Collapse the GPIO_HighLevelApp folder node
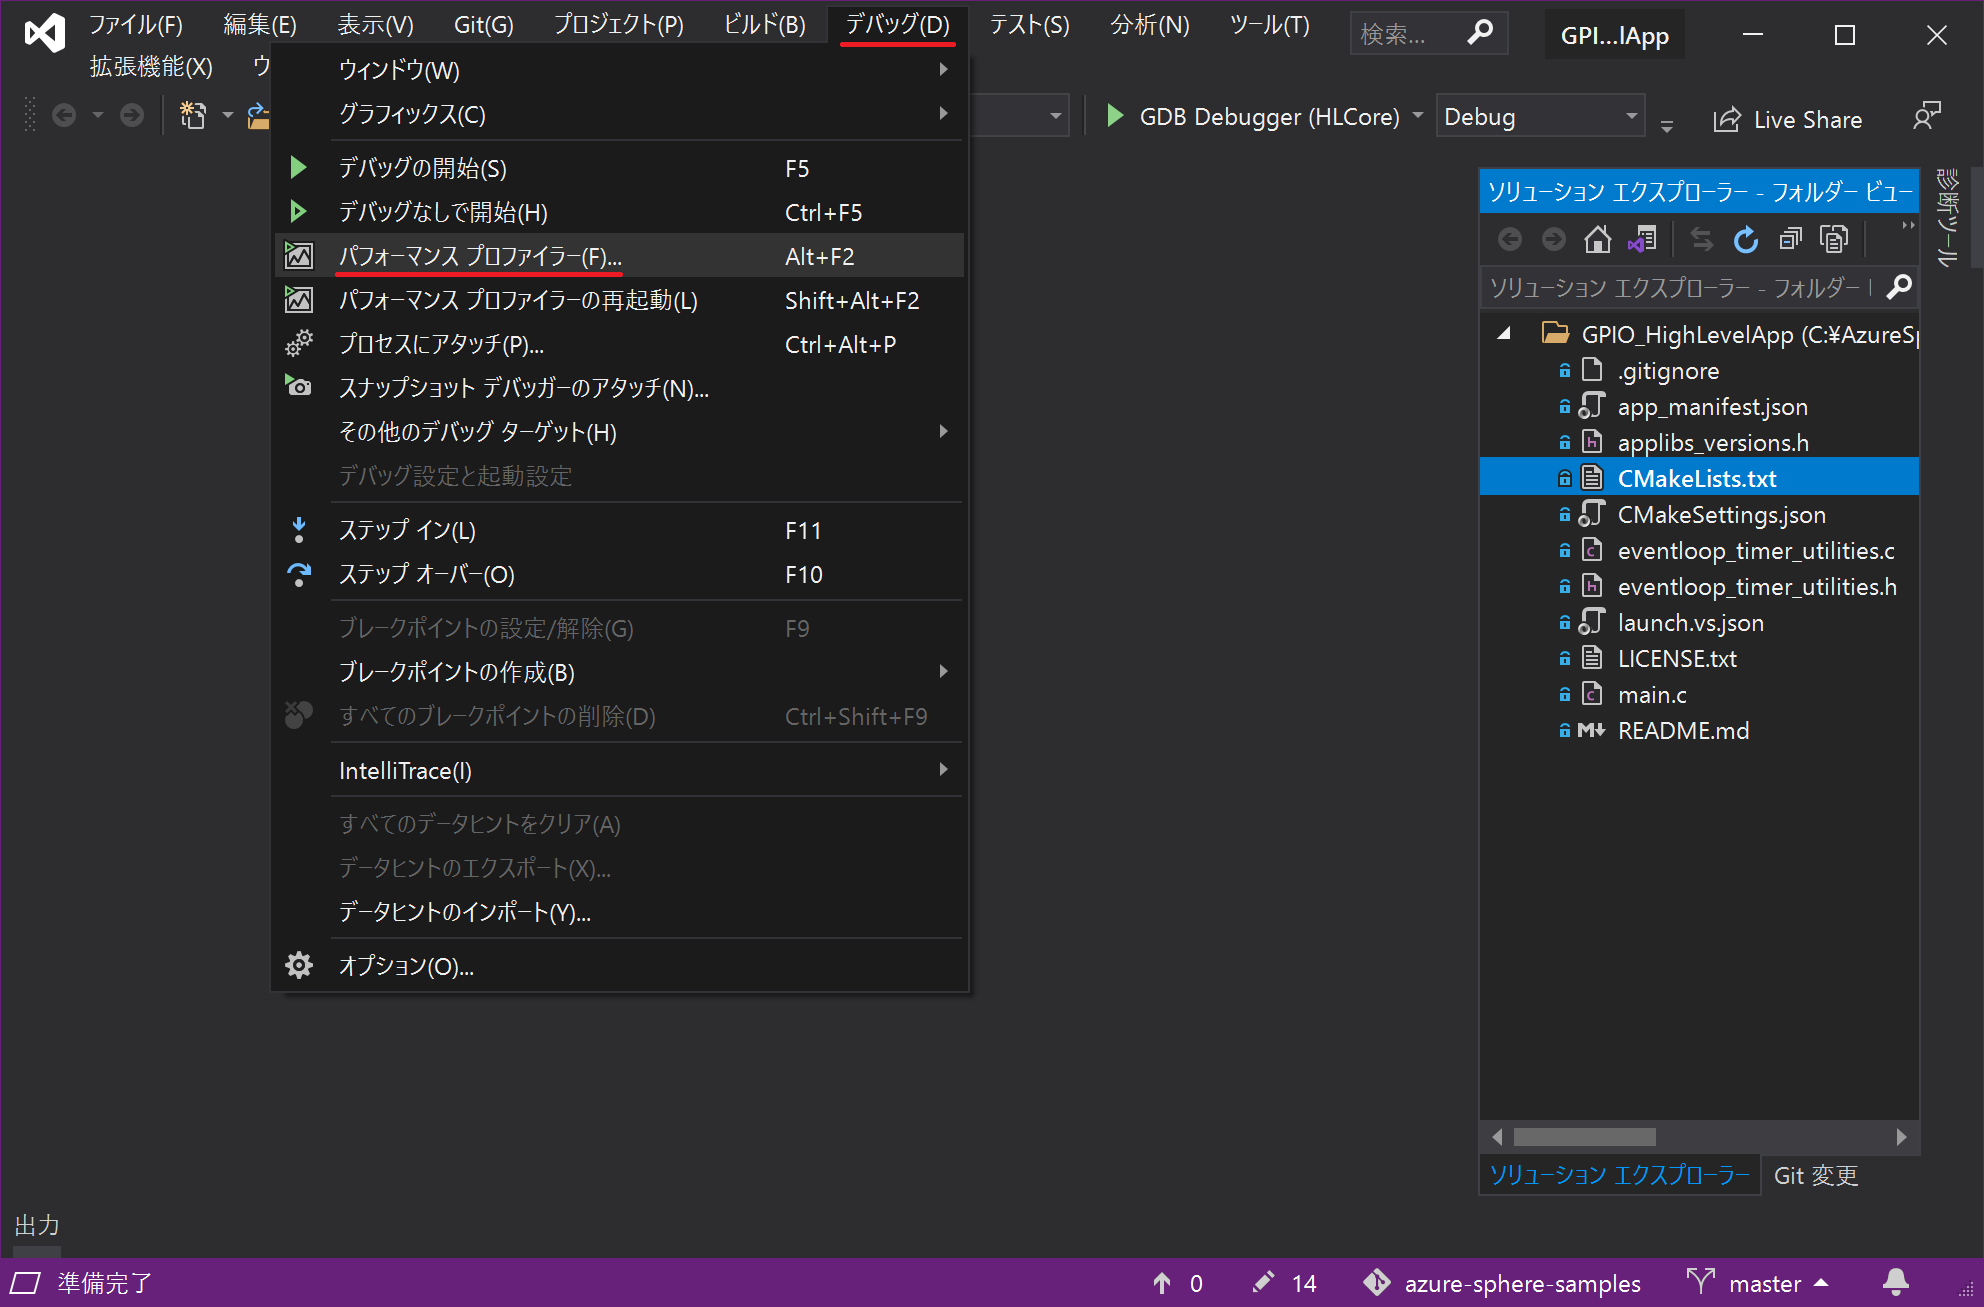1984x1307 pixels. click(1504, 334)
